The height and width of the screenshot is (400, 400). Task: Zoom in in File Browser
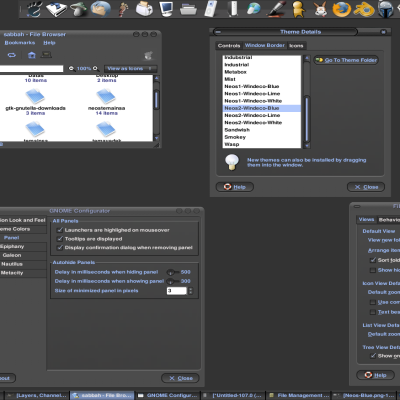pyautogui.click(x=95, y=68)
